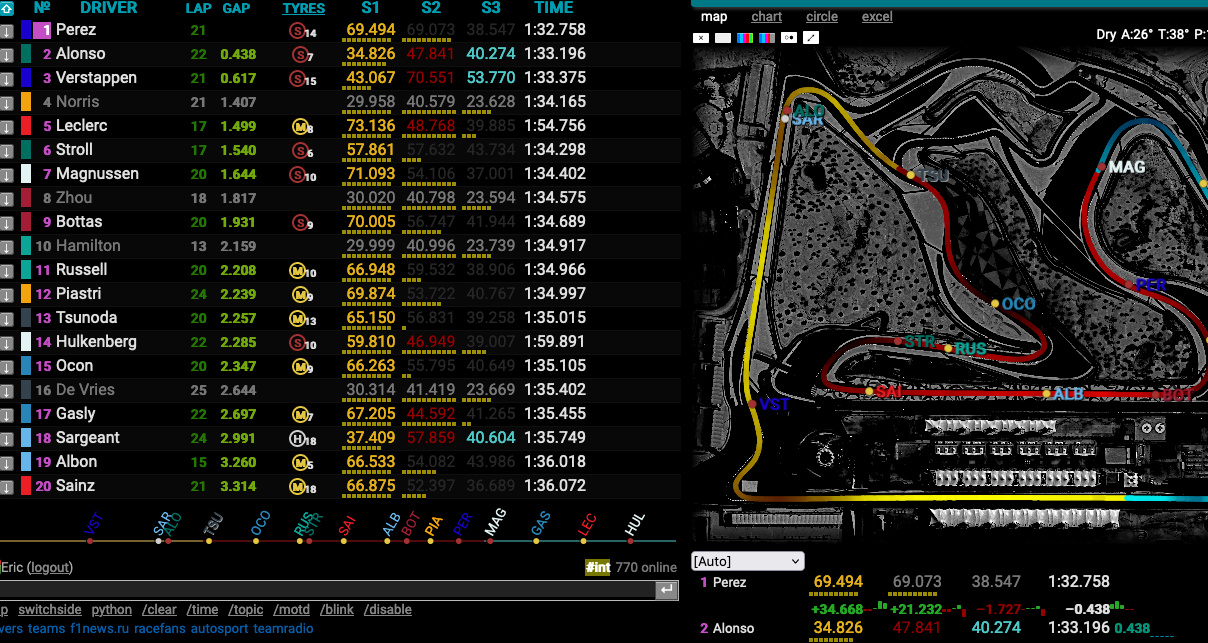Click the up-arrow icon above the driver list
1208x643 pixels.
5,7
